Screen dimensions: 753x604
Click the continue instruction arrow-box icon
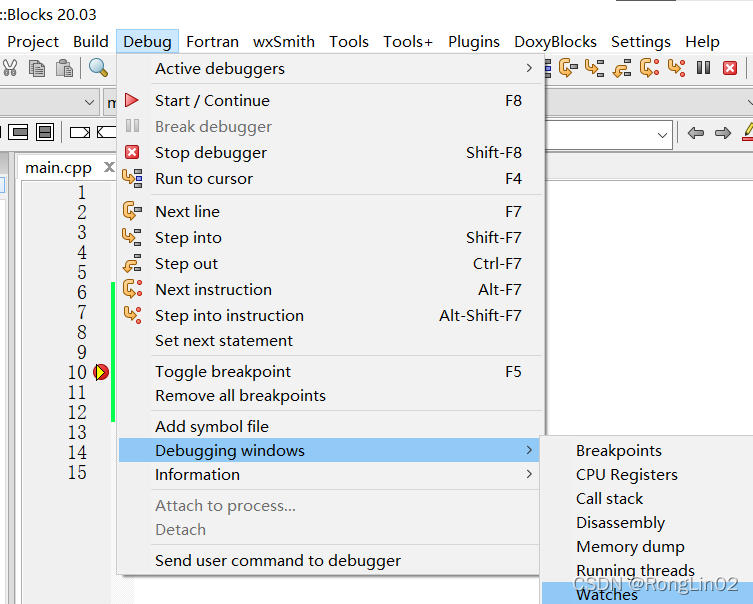[x=107, y=132]
